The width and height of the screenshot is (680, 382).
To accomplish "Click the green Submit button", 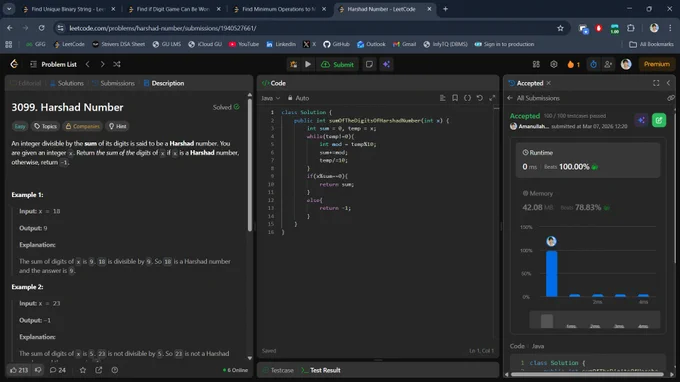I will click(337, 64).
